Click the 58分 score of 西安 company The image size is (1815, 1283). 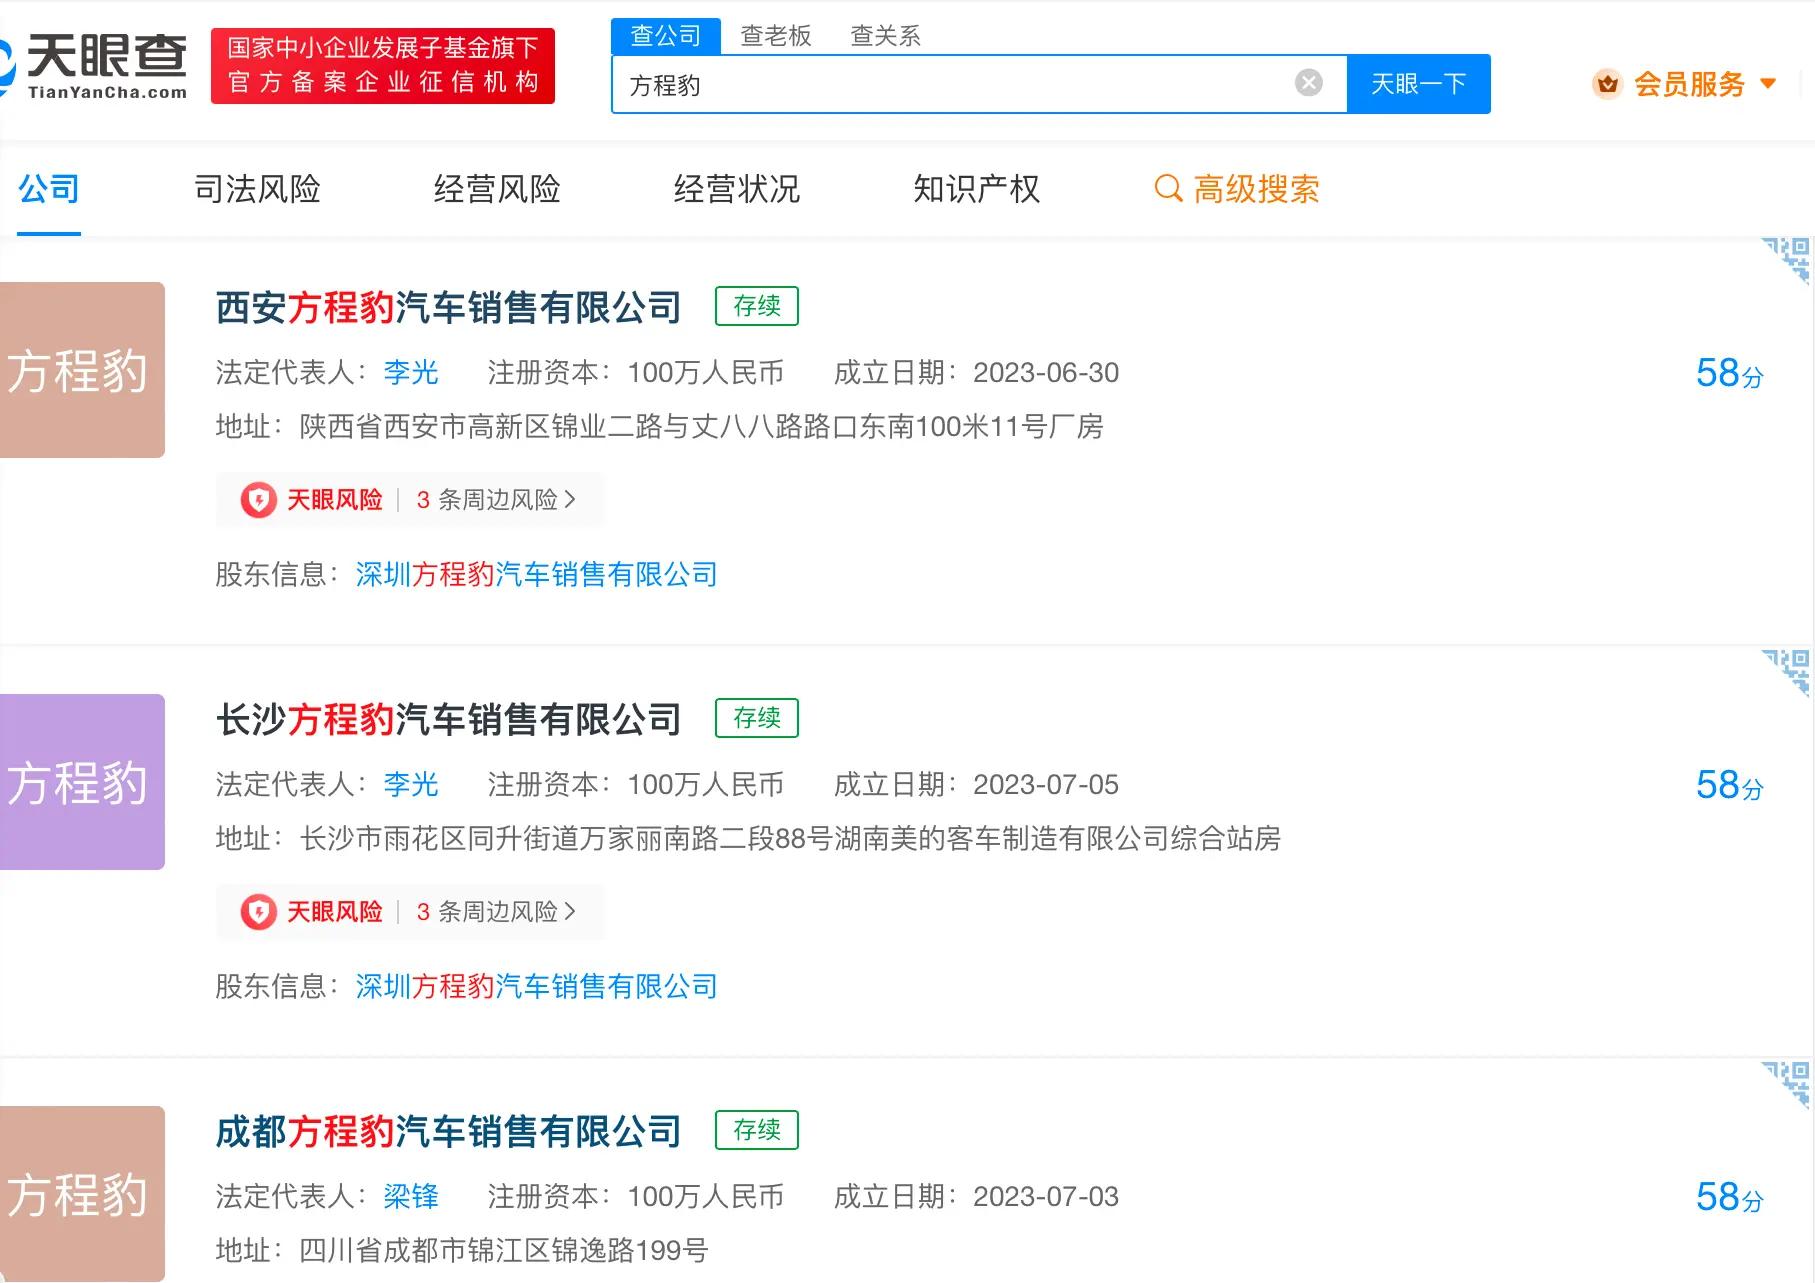(1730, 373)
